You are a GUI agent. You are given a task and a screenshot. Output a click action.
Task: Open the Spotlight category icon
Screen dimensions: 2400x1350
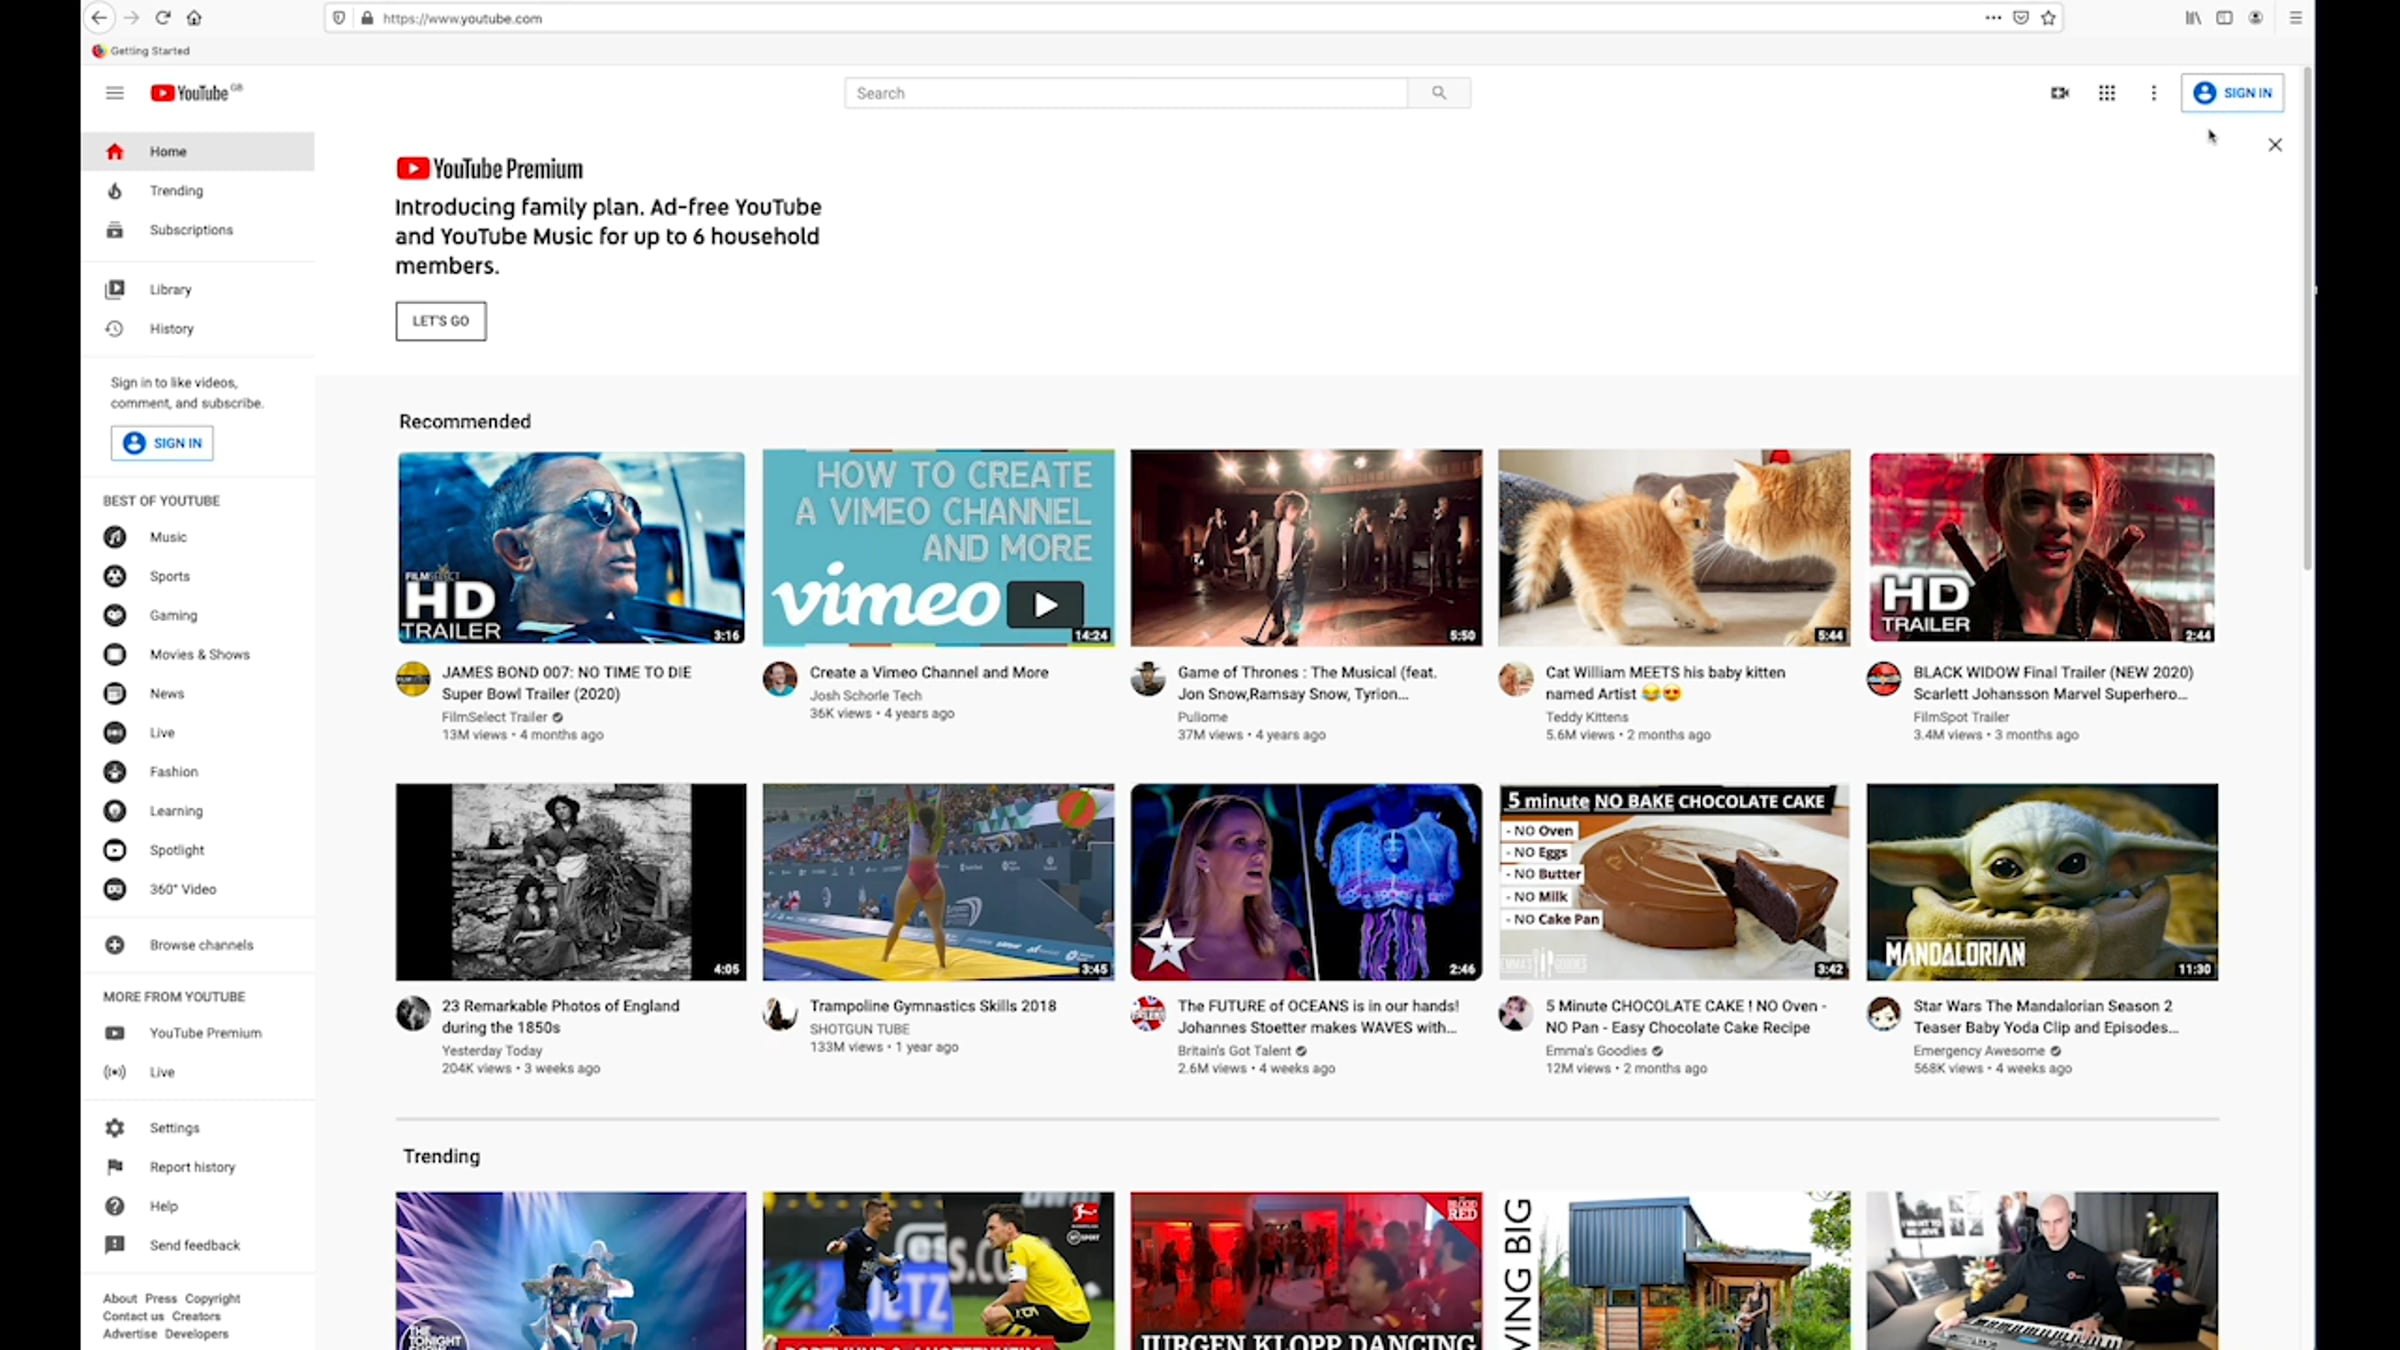(x=115, y=849)
